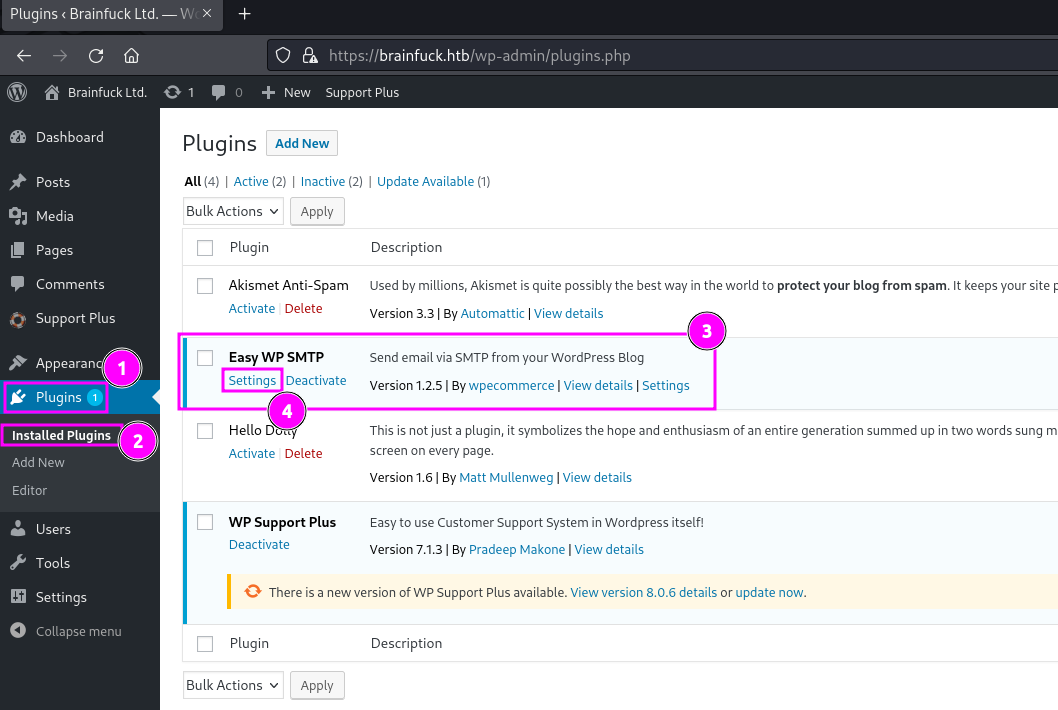1058x710 pixels.
Task: Click the browser forward arrow
Action: 60,55
